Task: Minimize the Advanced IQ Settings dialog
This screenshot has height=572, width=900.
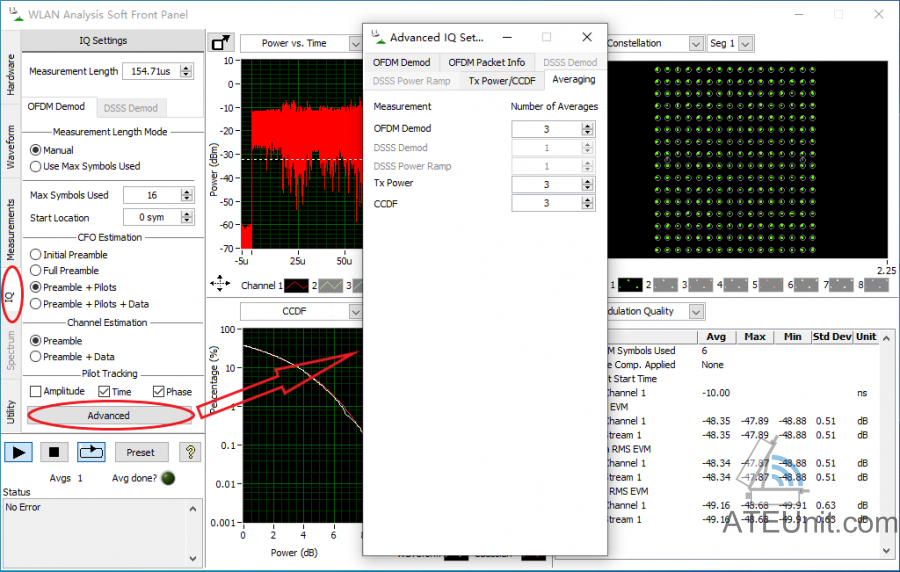Action: click(507, 37)
